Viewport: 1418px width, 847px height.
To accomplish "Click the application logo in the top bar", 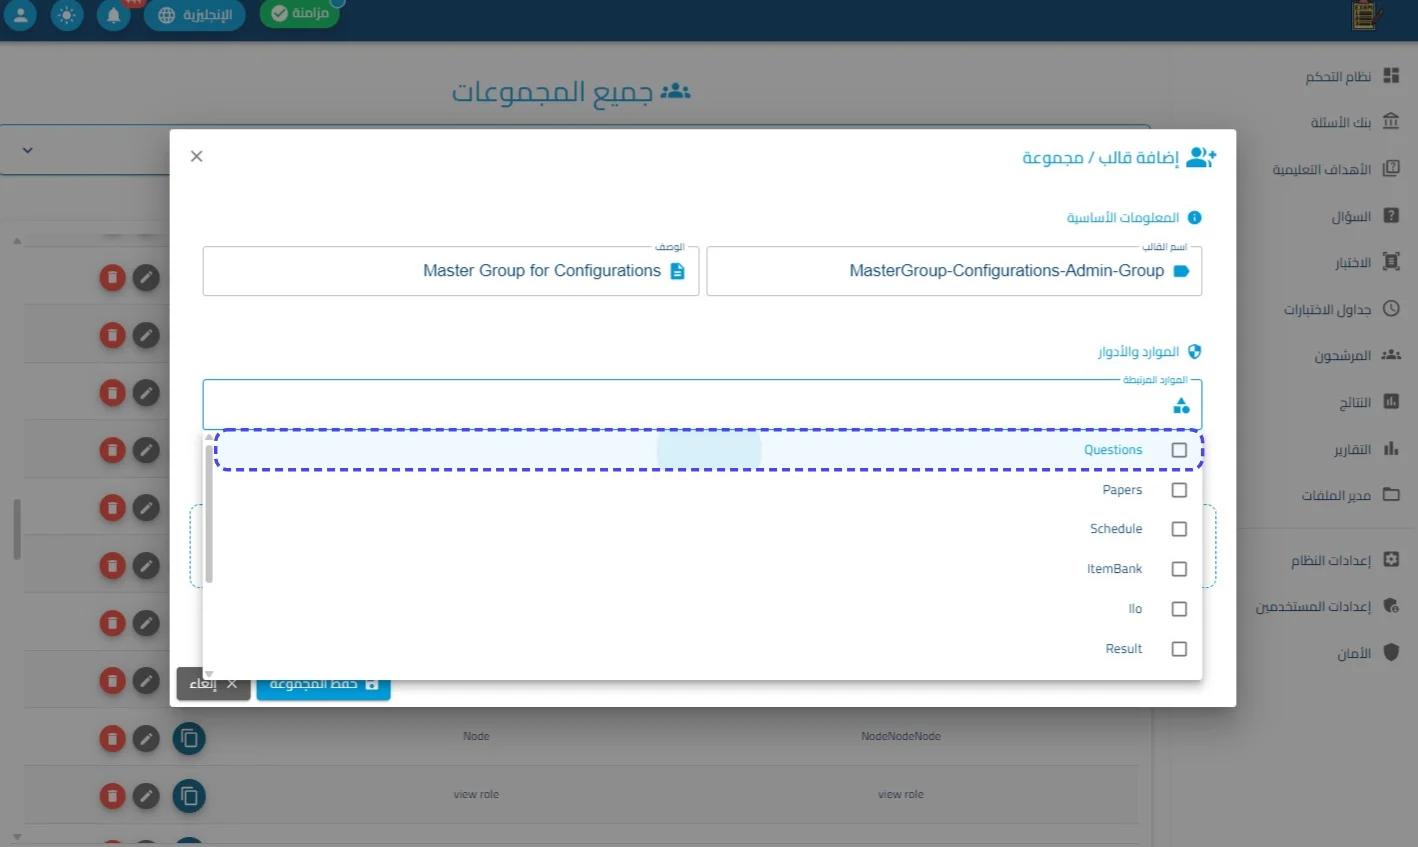I will coord(1367,15).
